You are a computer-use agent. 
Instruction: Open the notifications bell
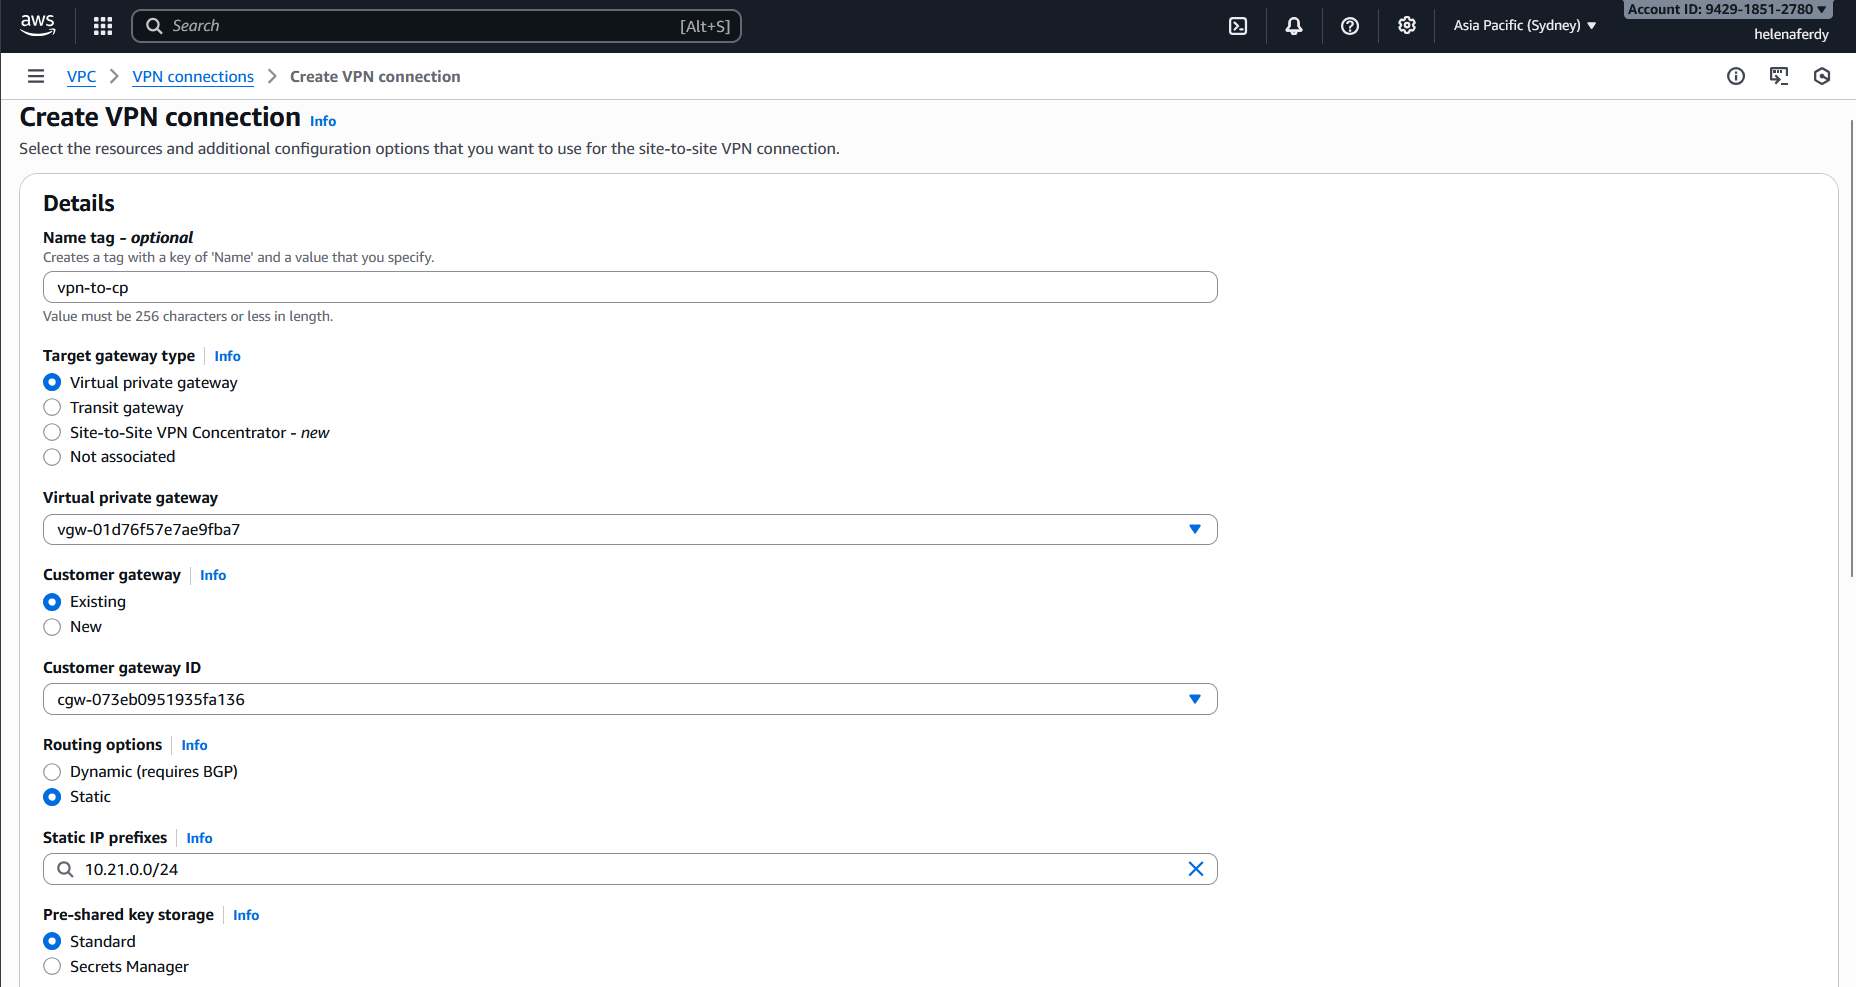[x=1294, y=26]
